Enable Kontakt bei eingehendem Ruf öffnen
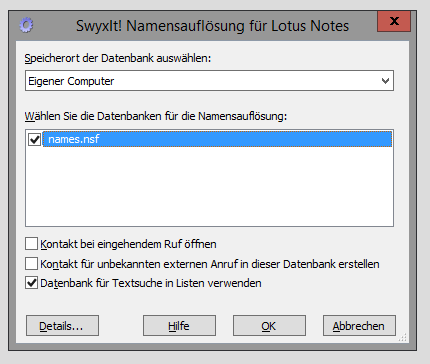The height and width of the screenshot is (364, 430). 31,244
